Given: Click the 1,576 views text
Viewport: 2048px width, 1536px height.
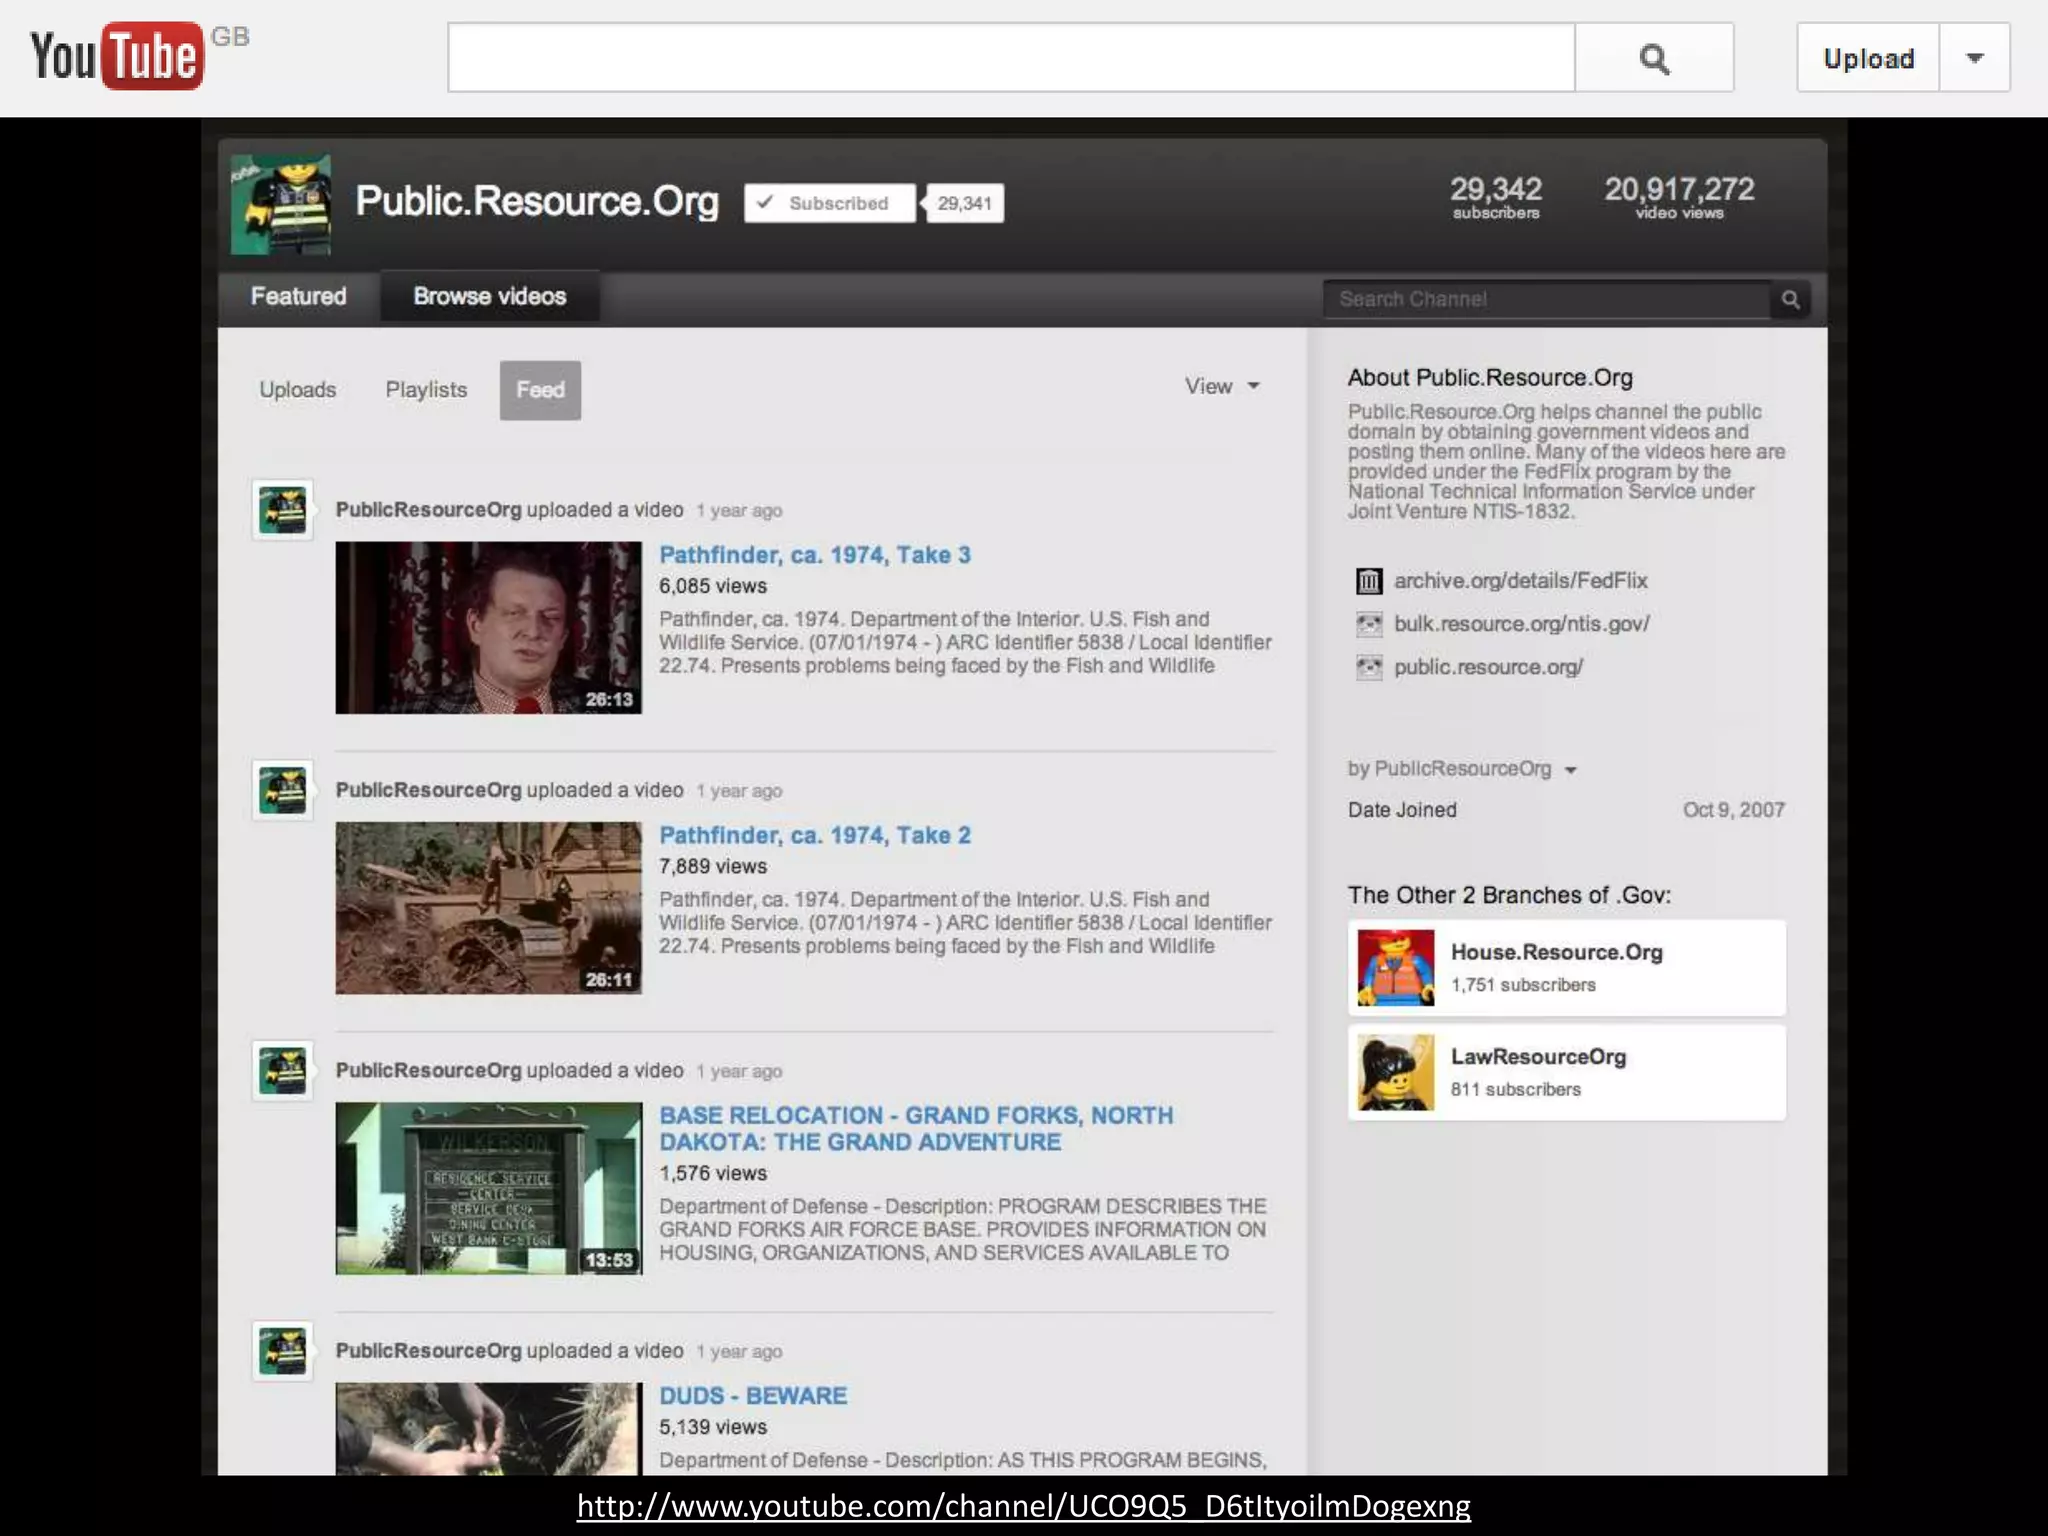Looking at the screenshot, I should pos(712,1173).
